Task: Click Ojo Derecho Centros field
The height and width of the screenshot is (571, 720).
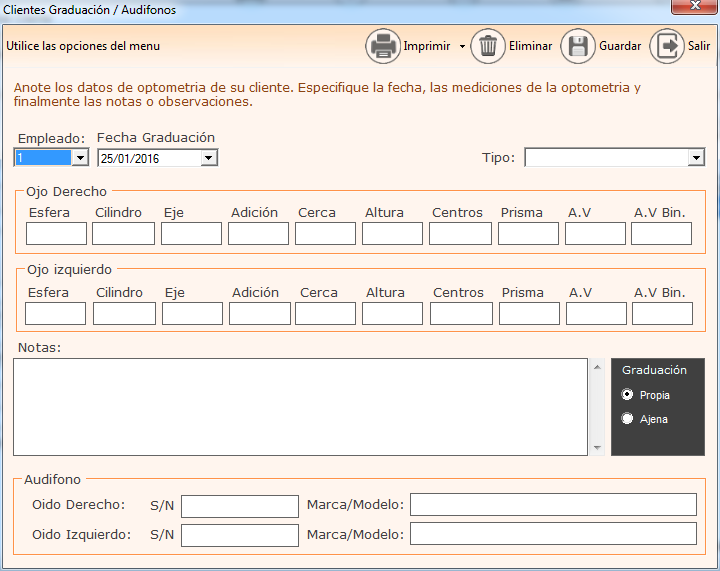Action: [x=461, y=234]
